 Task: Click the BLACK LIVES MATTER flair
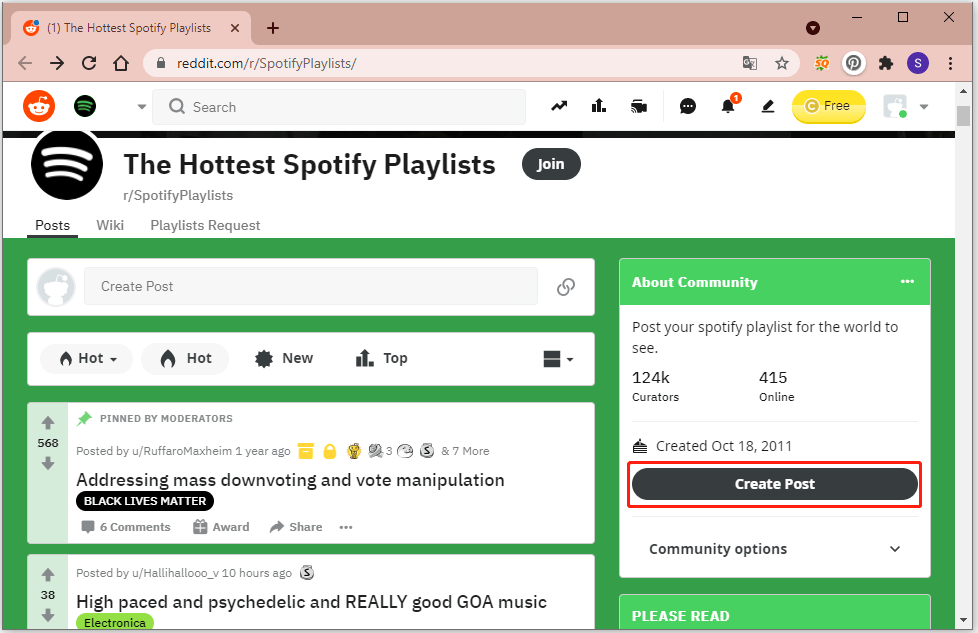pos(145,501)
